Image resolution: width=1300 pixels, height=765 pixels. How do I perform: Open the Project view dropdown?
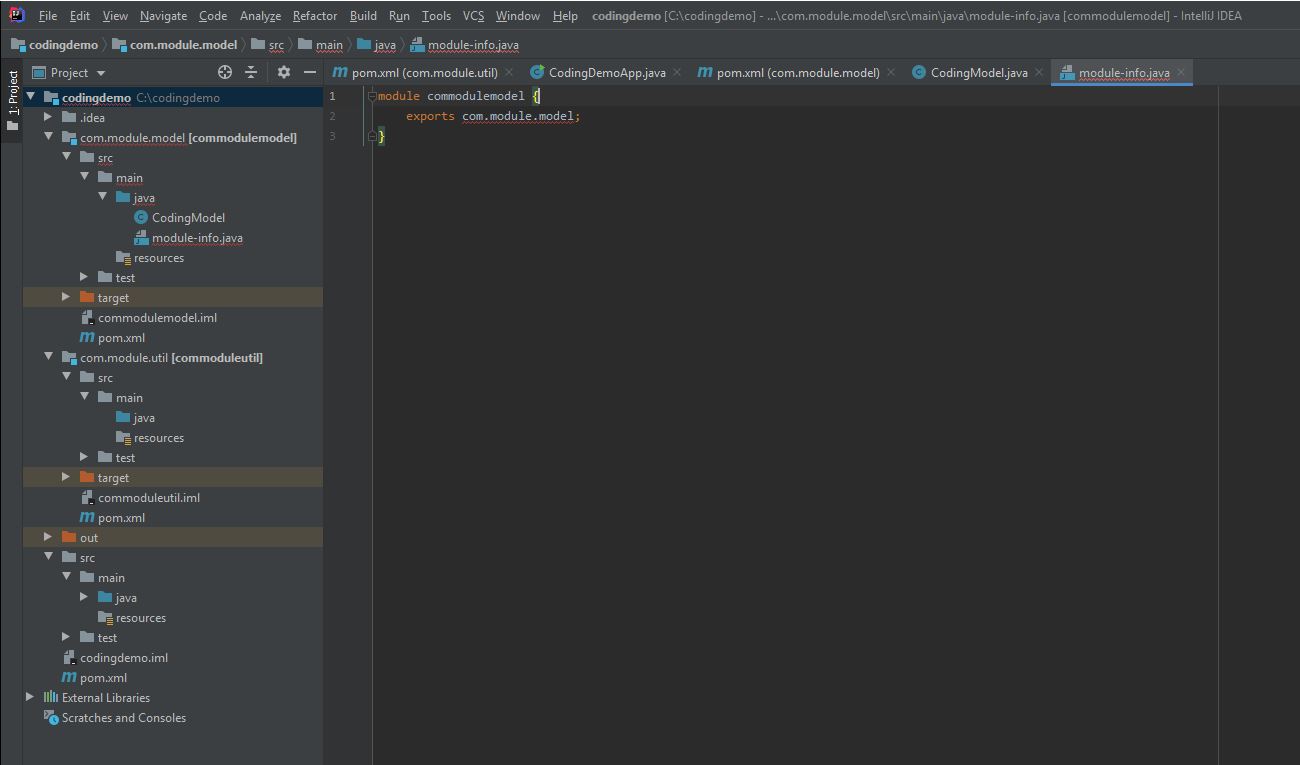click(x=69, y=72)
